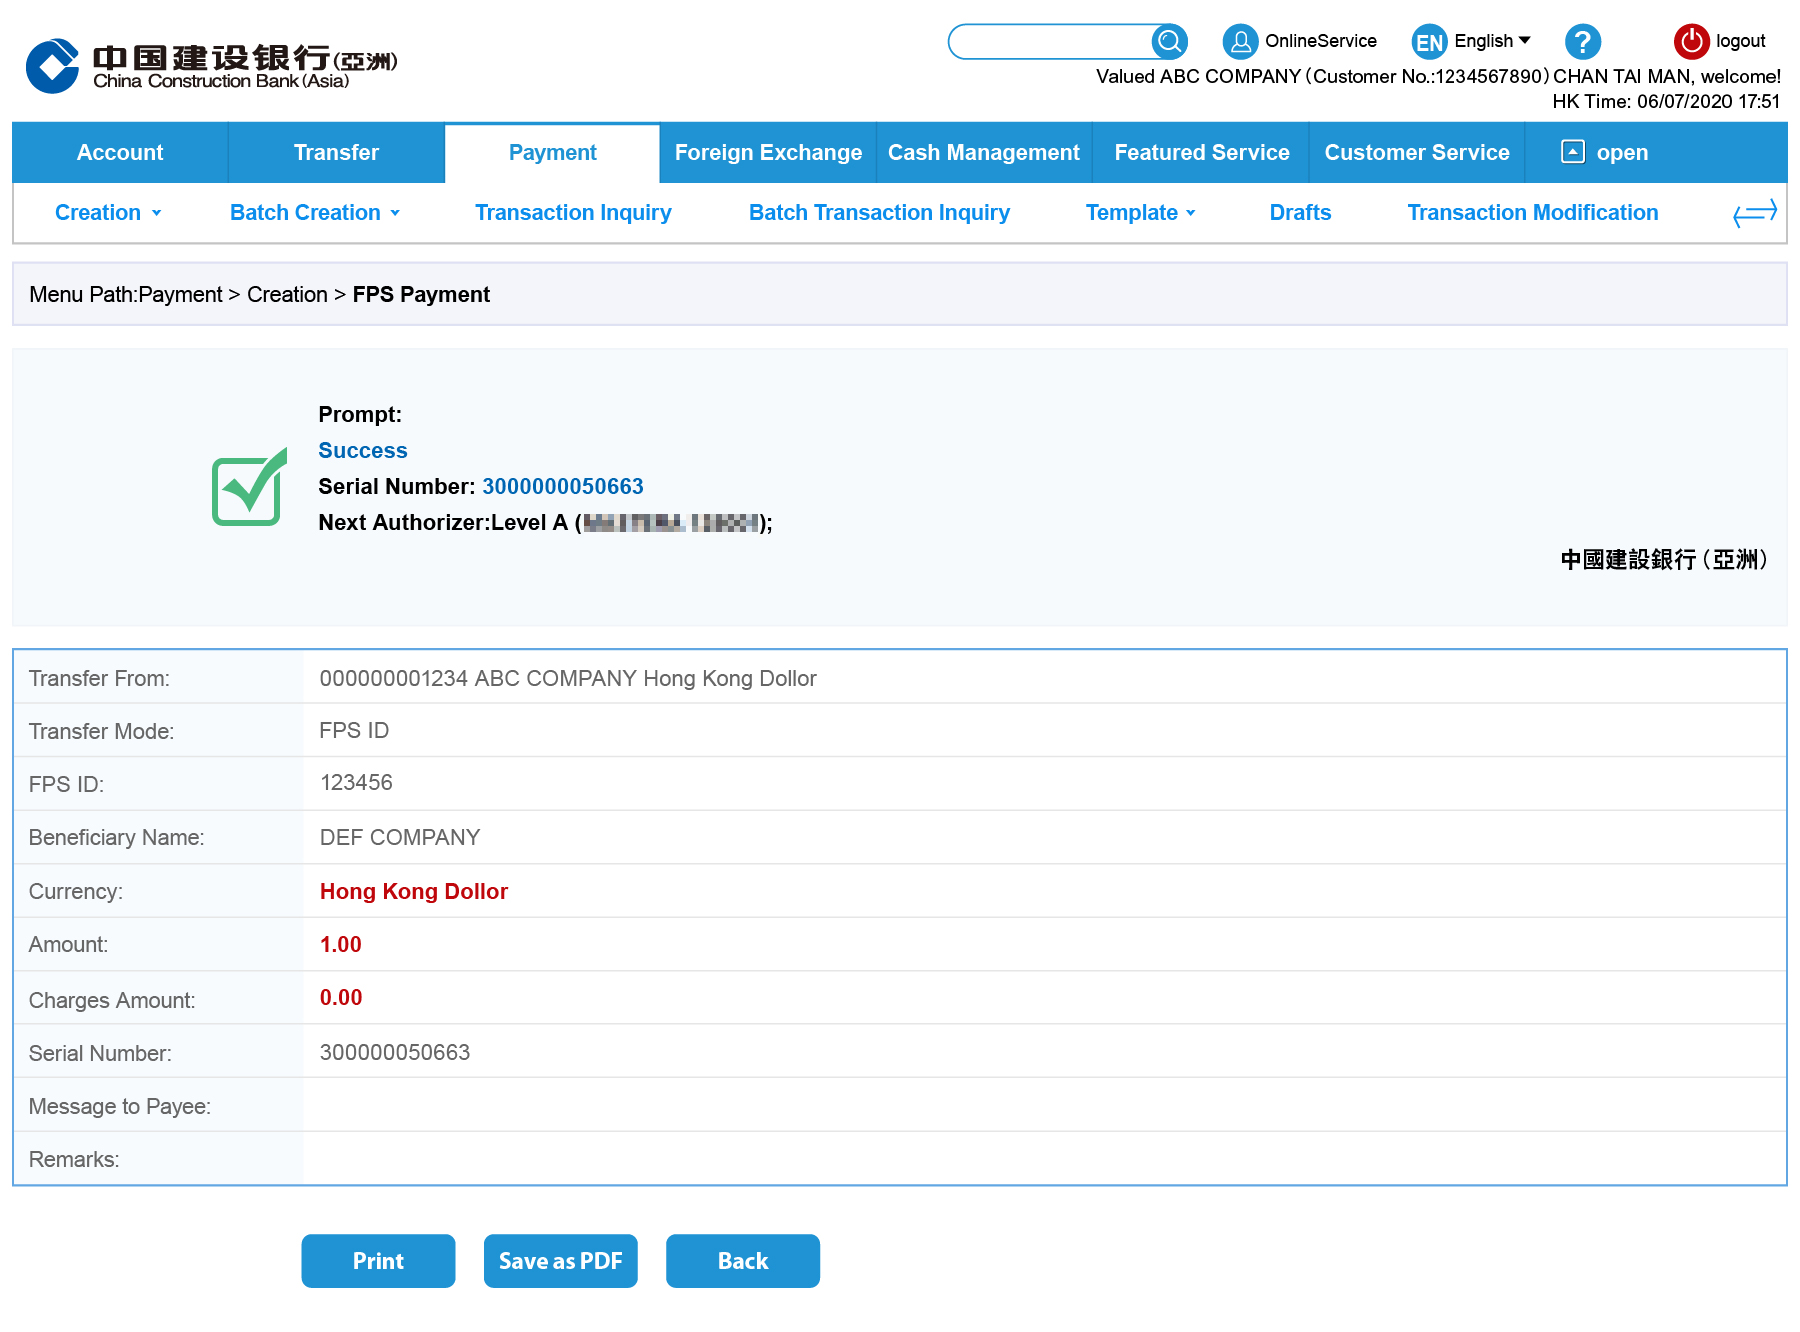Click the China Construction Bank logo
This screenshot has width=1800, height=1332.
[x=212, y=66]
